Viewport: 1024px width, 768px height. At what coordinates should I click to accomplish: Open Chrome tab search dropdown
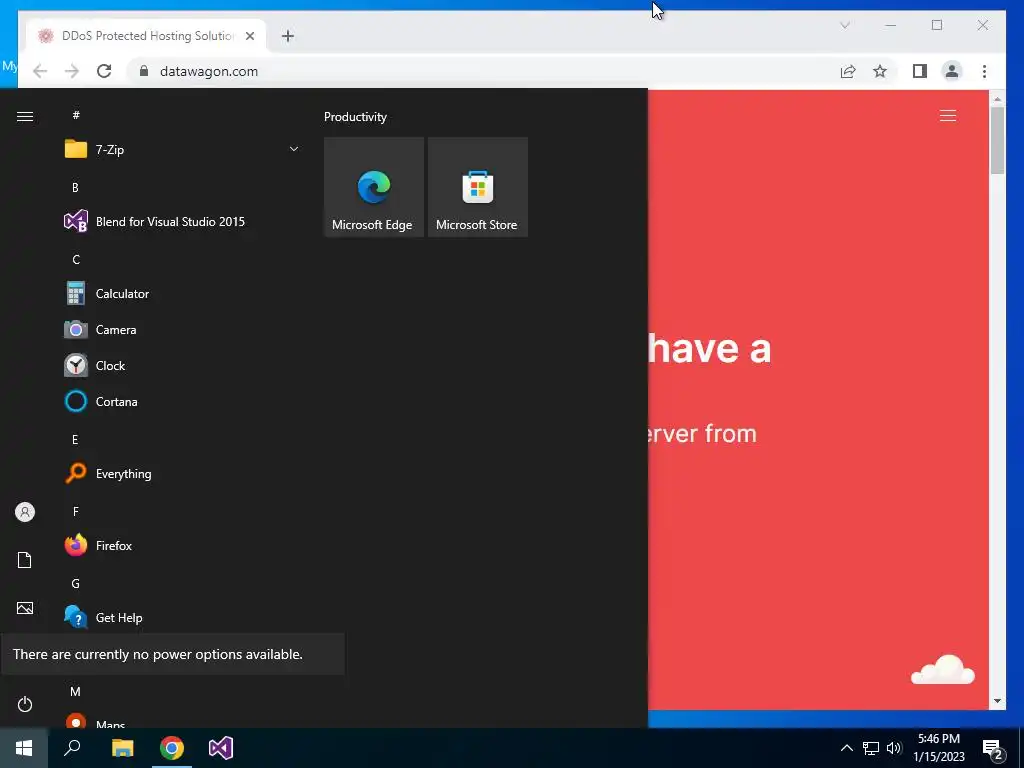[x=844, y=25]
